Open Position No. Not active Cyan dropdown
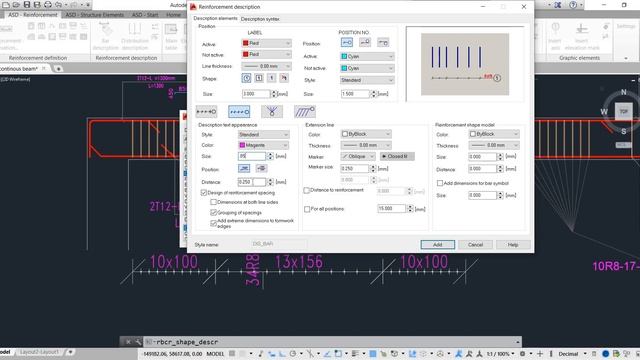The width and height of the screenshot is (640, 360). pos(367,68)
